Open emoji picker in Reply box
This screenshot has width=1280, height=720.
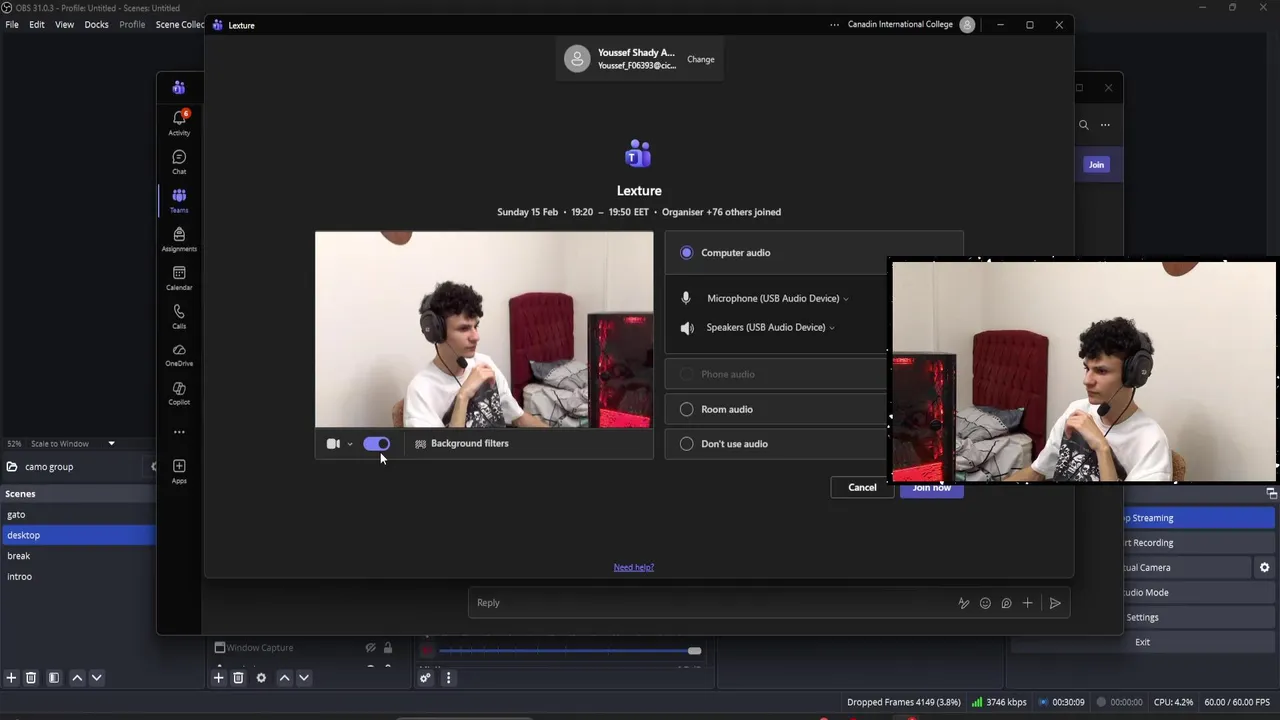pyautogui.click(x=985, y=603)
